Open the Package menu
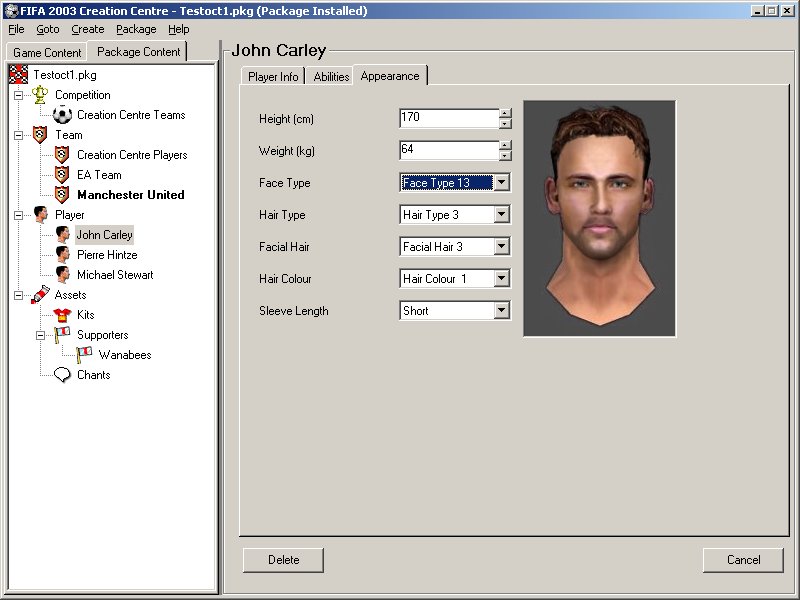800x600 pixels. pos(136,30)
